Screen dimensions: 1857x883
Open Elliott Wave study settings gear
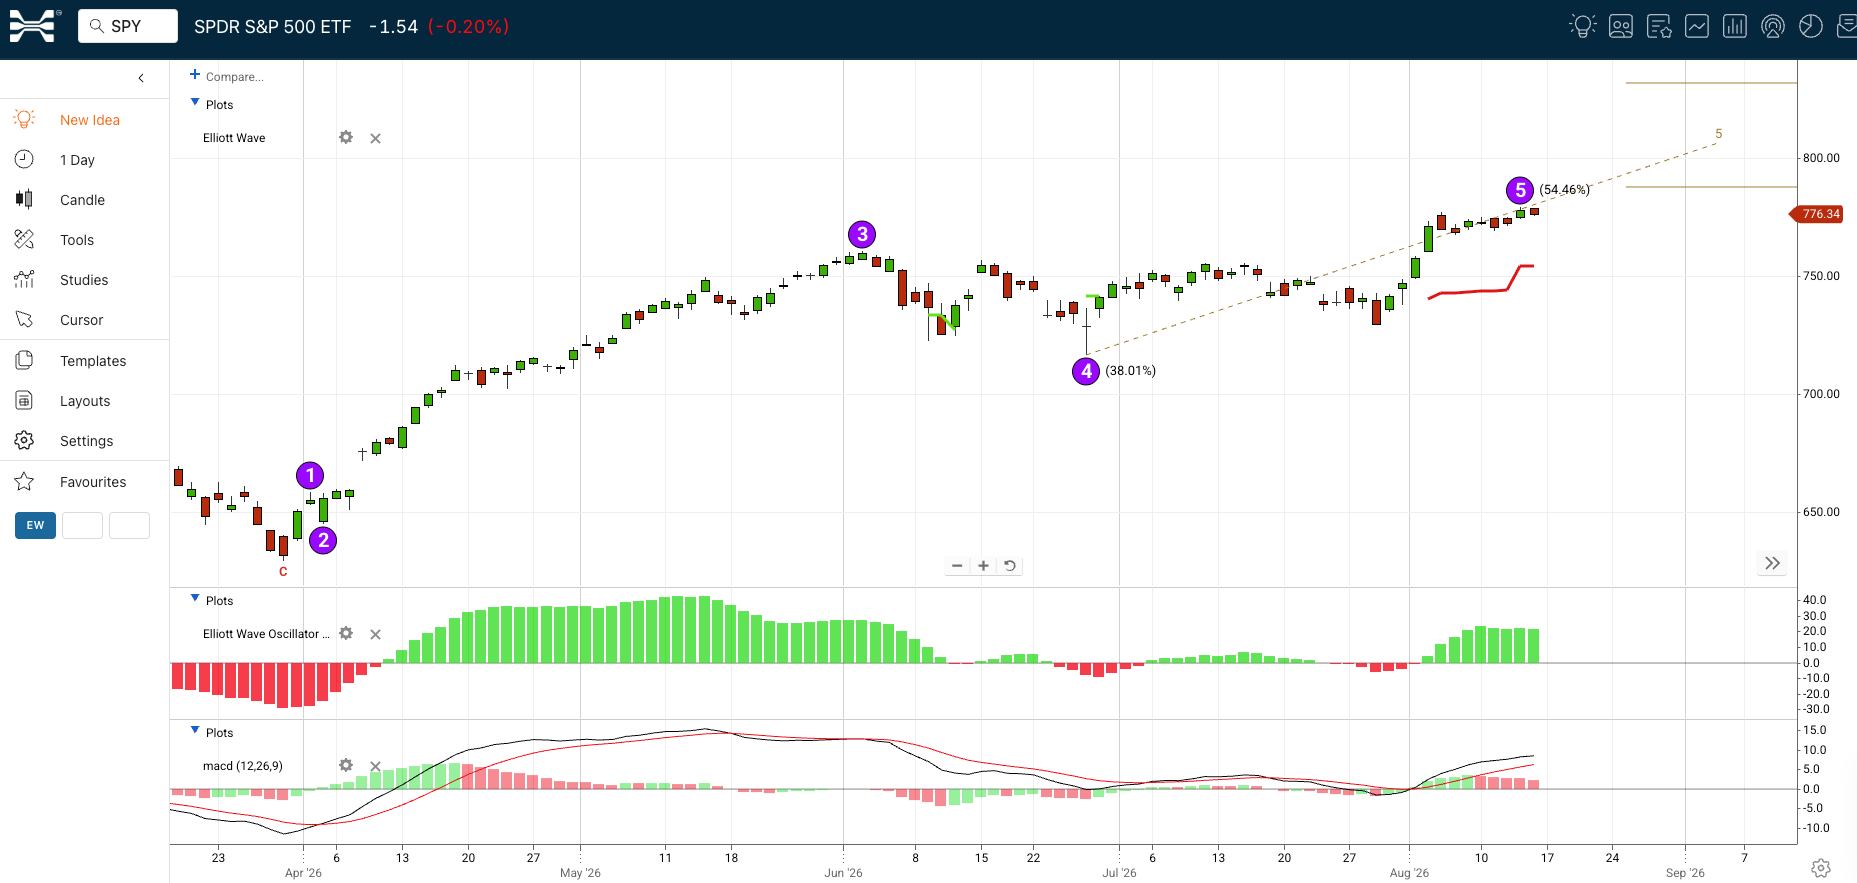pyautogui.click(x=346, y=137)
